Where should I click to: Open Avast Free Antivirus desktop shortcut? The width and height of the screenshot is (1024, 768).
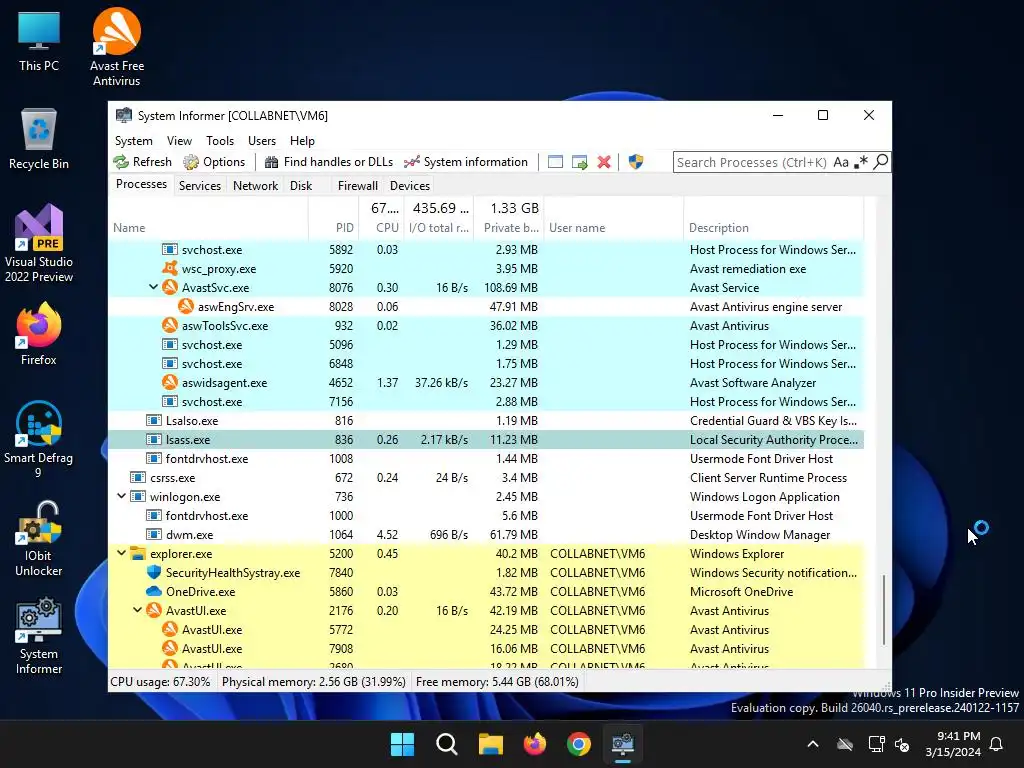116,48
